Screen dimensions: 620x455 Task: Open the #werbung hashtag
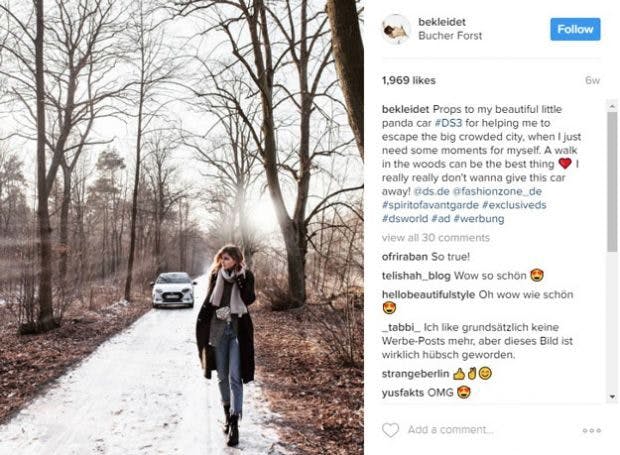click(x=478, y=219)
